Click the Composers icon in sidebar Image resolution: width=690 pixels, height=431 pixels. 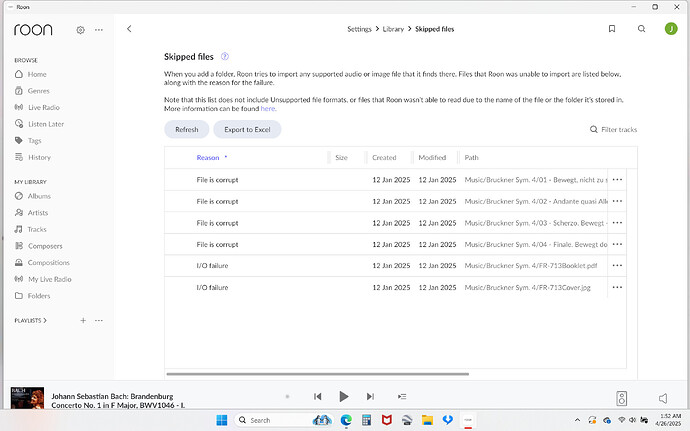tap(18, 246)
